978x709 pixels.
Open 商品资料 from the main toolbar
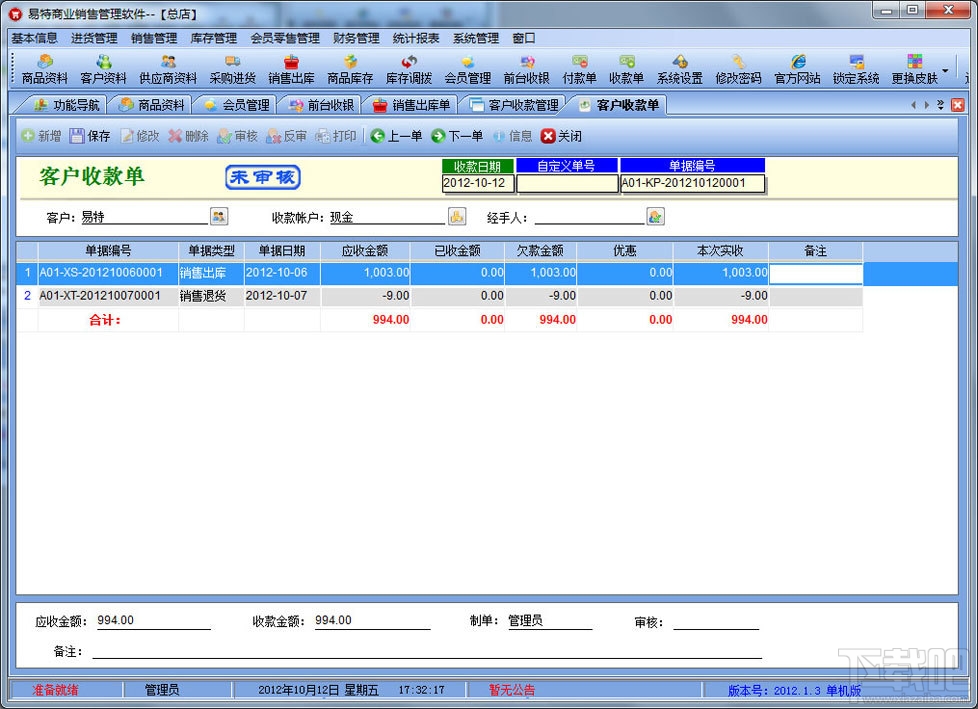44,69
